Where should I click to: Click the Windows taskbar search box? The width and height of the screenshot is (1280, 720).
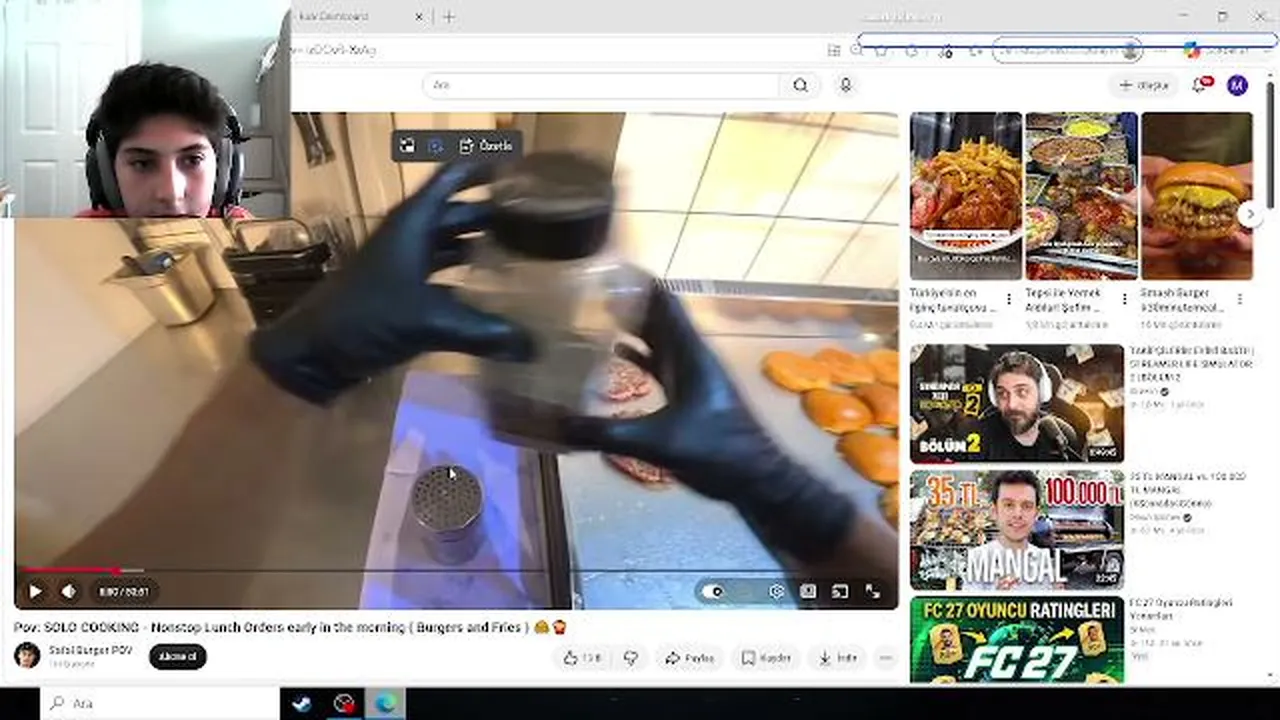pos(160,703)
